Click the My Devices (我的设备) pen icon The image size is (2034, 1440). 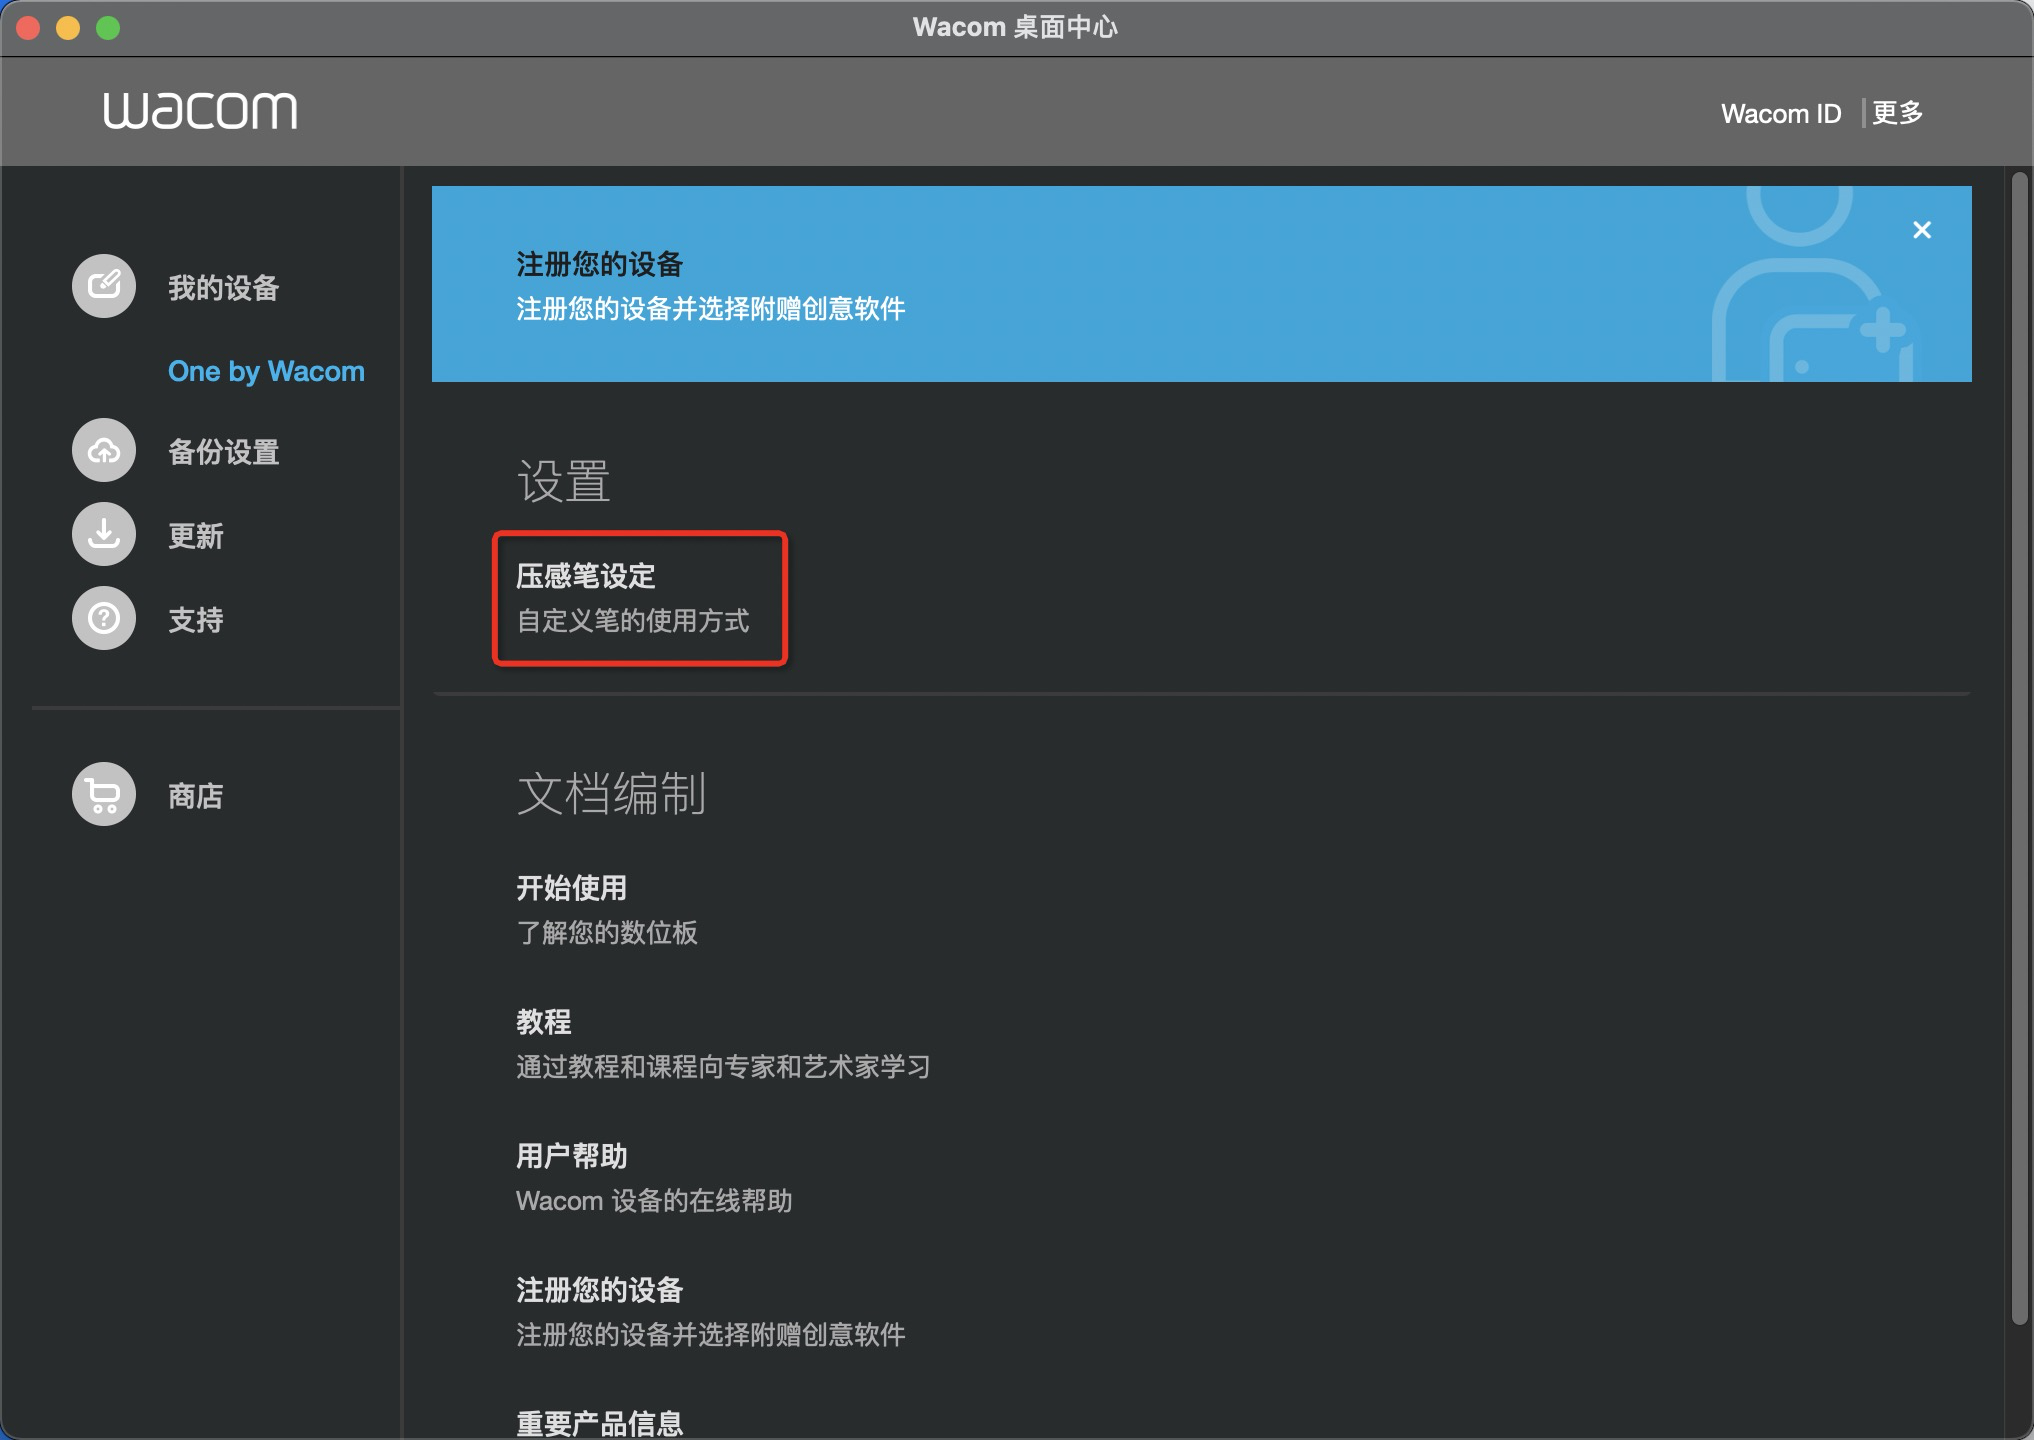pos(104,286)
